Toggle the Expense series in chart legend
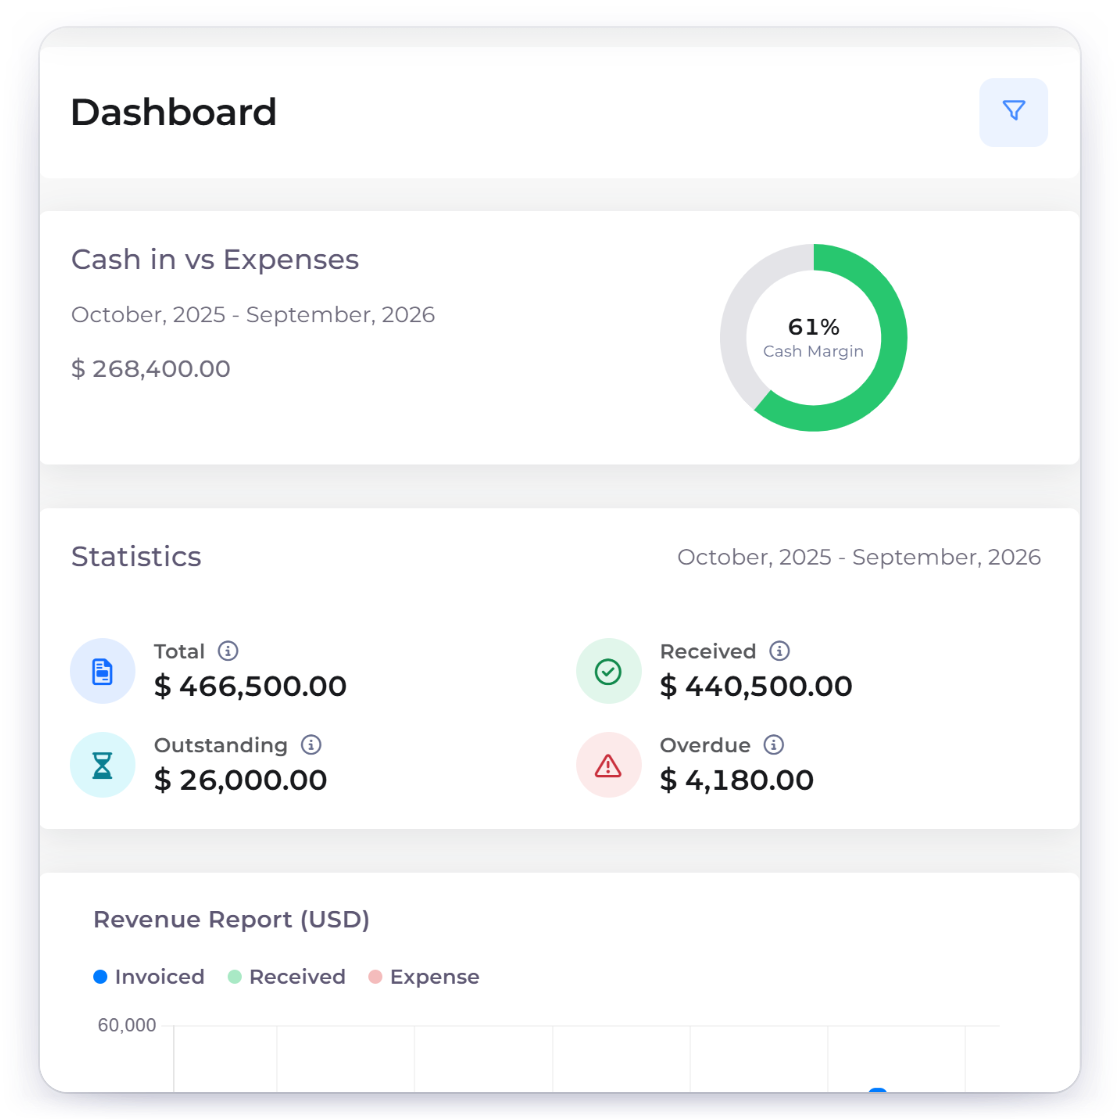The image size is (1120, 1120). [x=424, y=976]
